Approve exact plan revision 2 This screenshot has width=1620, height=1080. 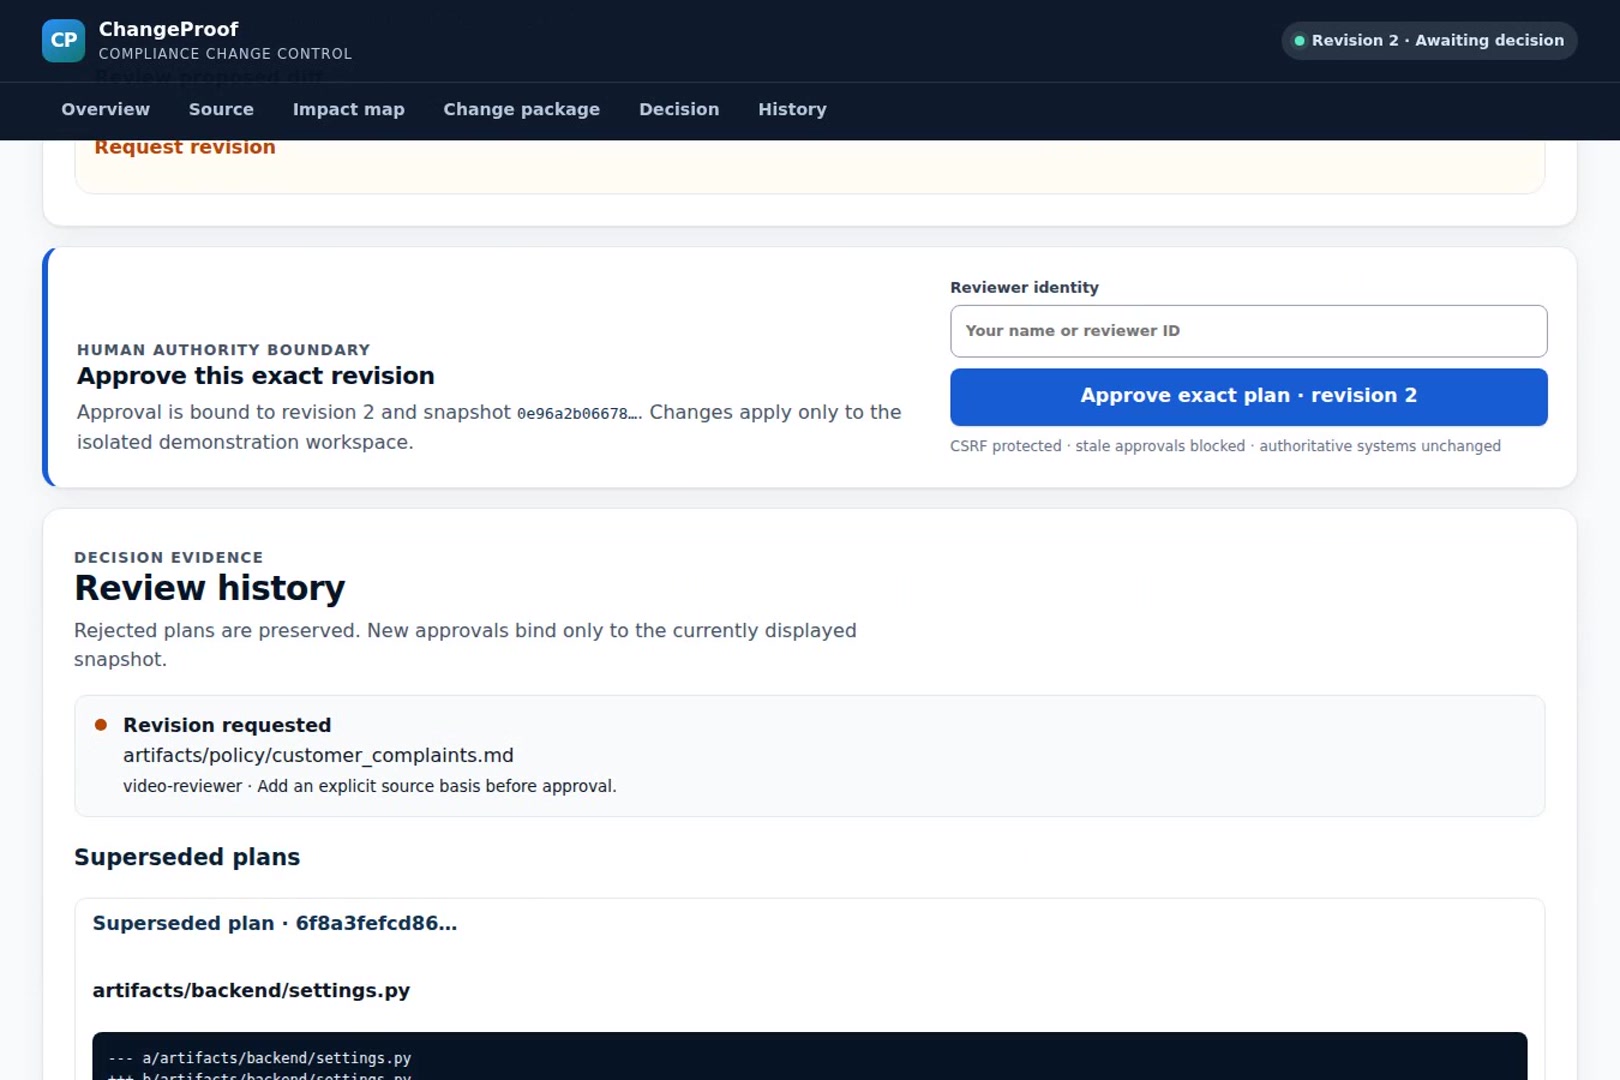tap(1248, 396)
